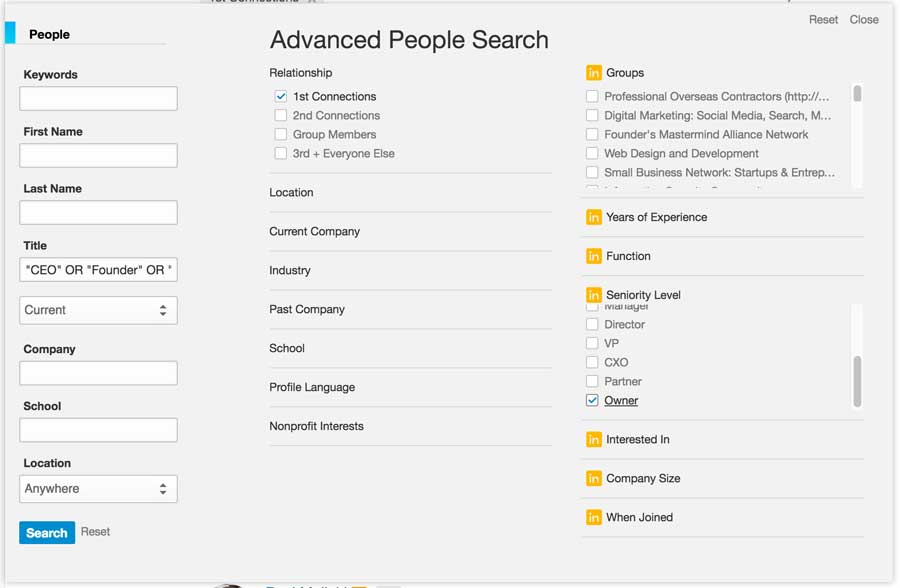Click into the Last Name field
The image size is (900, 588).
click(98, 212)
